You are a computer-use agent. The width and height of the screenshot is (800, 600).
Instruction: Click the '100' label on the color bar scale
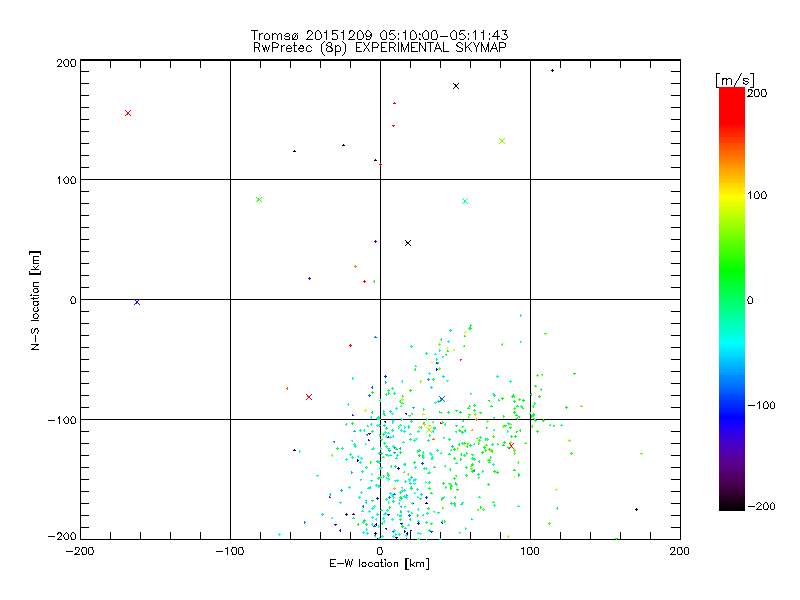(x=757, y=195)
